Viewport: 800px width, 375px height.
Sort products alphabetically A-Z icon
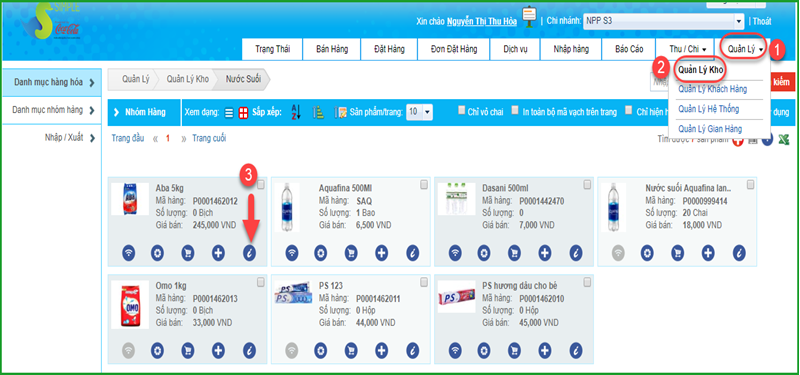click(296, 112)
